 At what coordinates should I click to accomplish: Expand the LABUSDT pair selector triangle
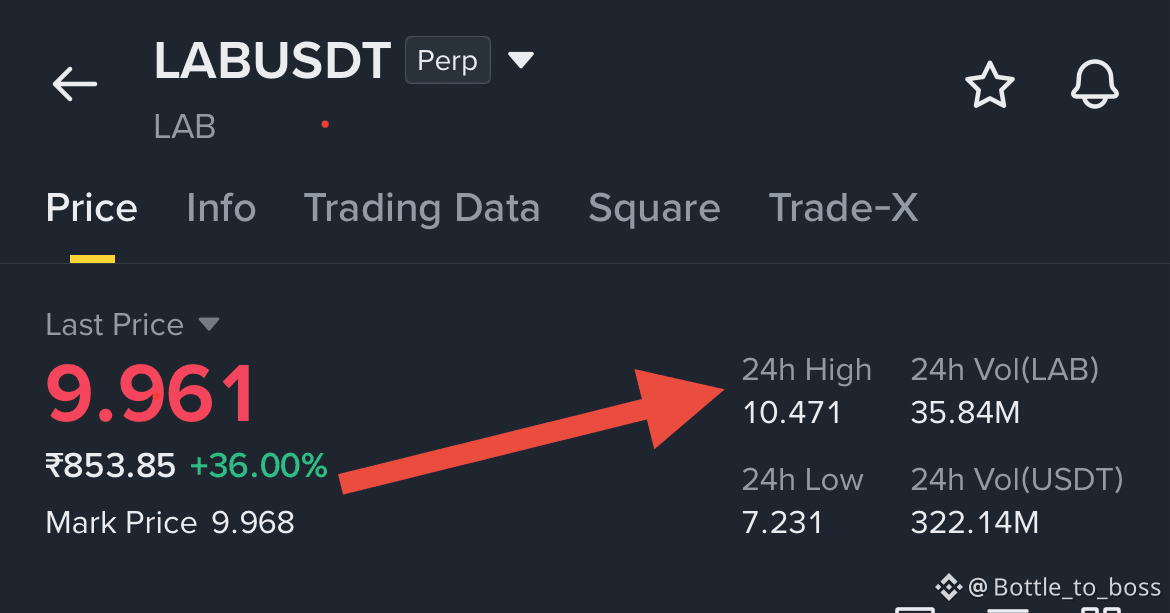click(521, 60)
